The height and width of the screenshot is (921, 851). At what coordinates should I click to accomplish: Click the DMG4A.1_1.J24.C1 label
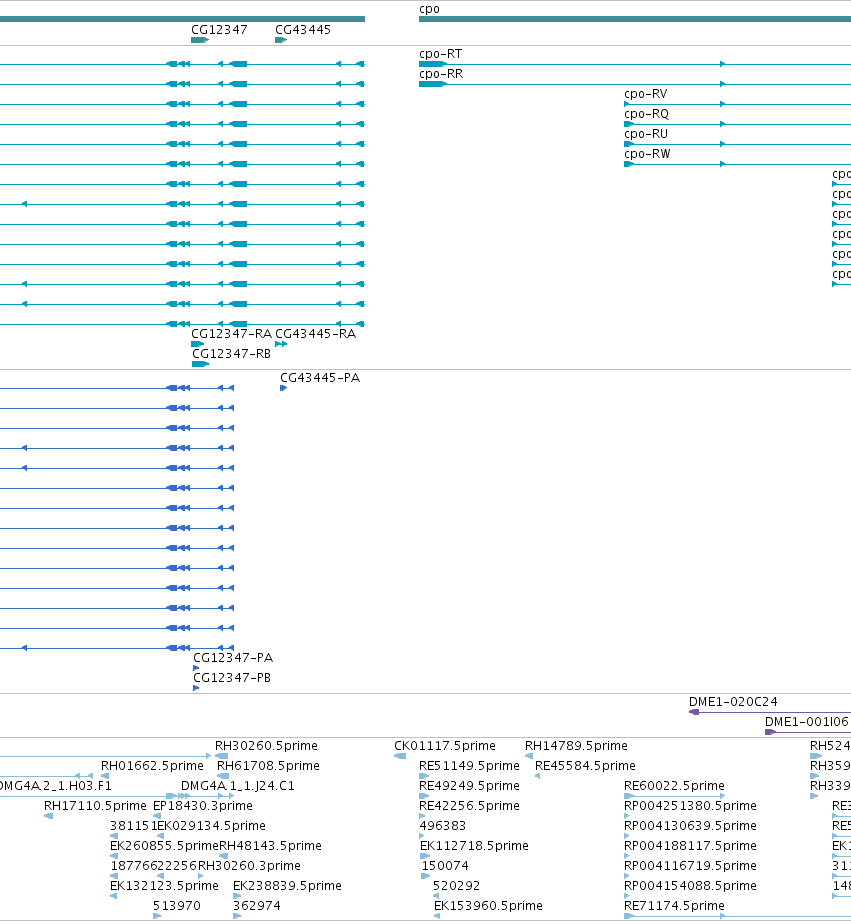coord(238,786)
